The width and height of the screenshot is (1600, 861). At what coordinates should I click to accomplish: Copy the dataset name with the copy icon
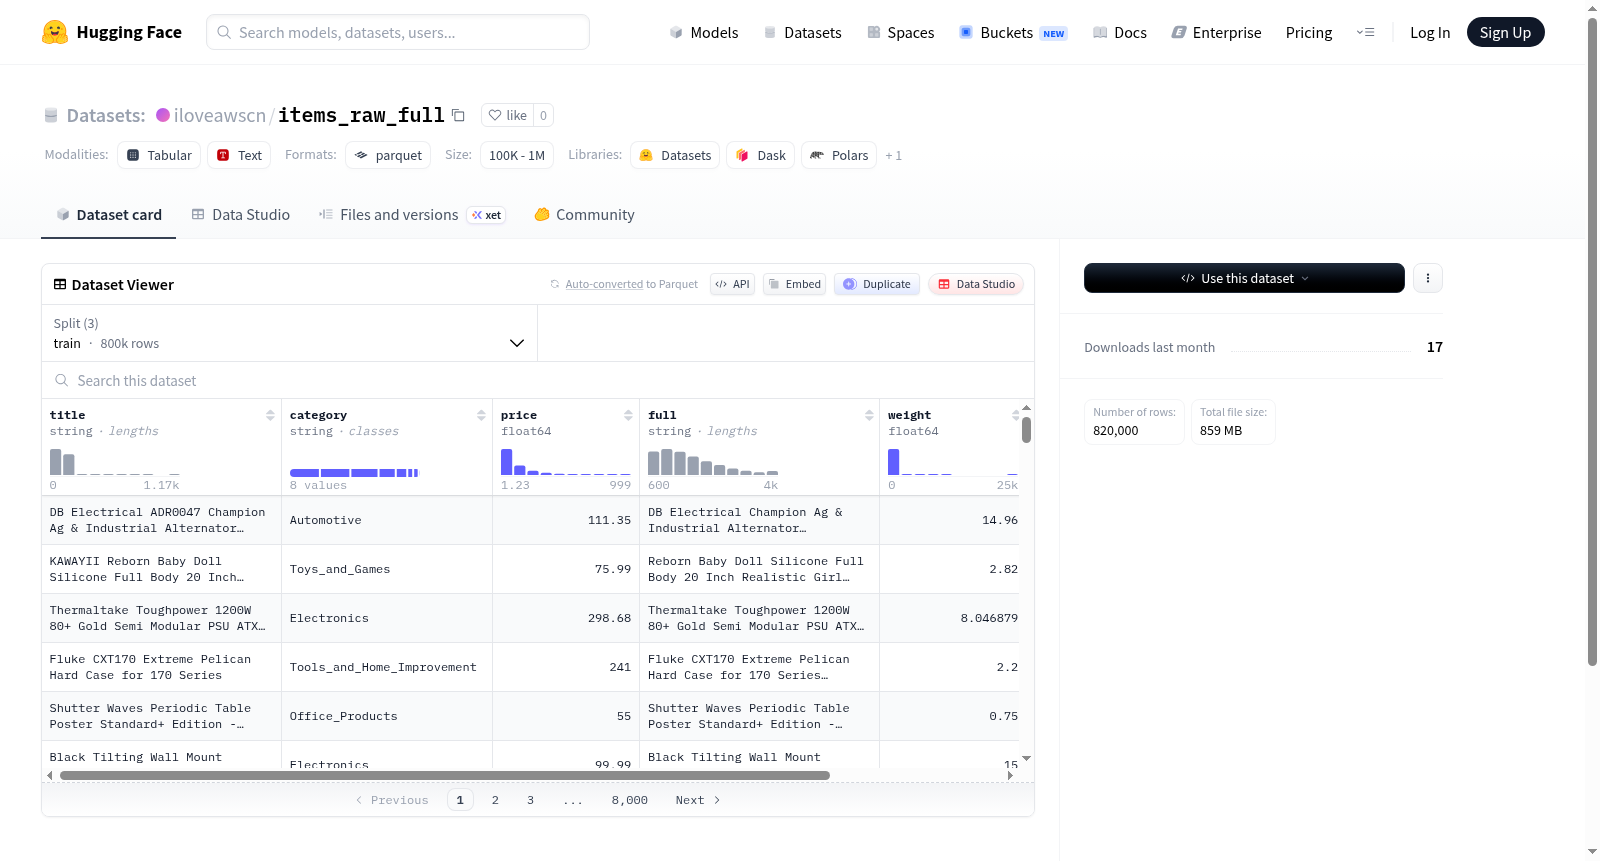click(x=458, y=115)
